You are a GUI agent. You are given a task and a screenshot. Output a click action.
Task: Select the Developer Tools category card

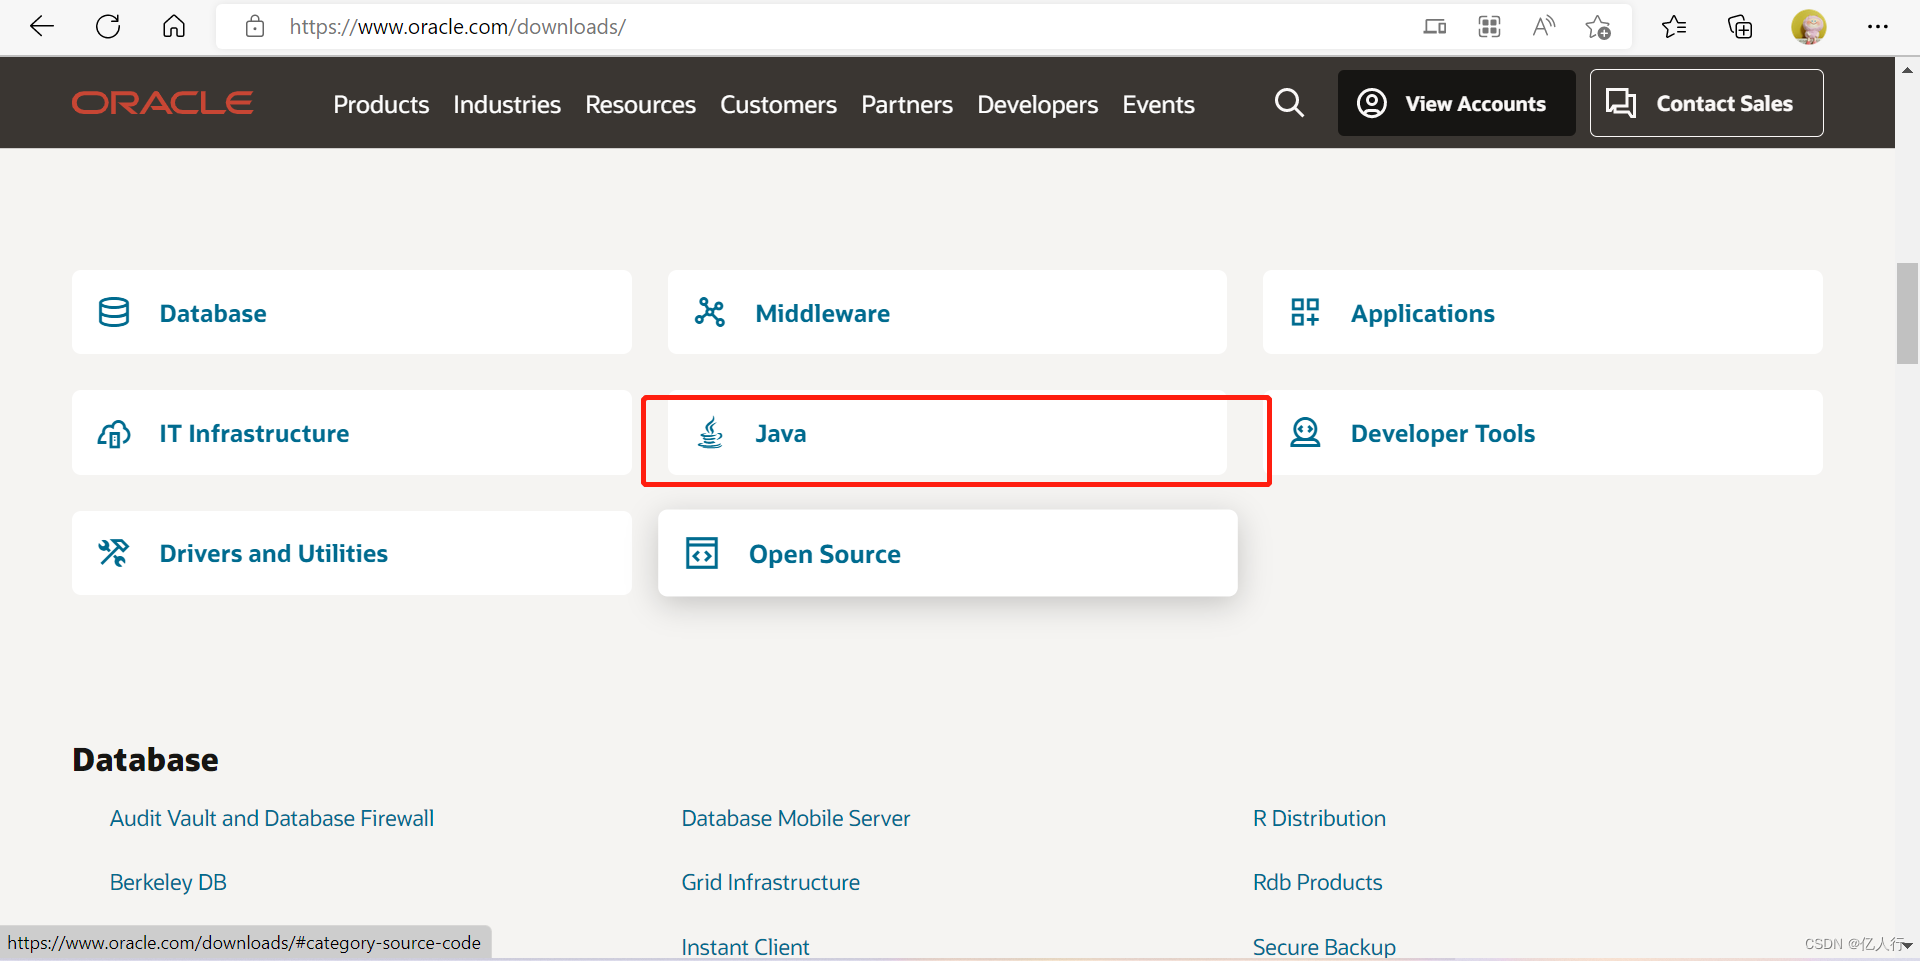pos(1542,433)
